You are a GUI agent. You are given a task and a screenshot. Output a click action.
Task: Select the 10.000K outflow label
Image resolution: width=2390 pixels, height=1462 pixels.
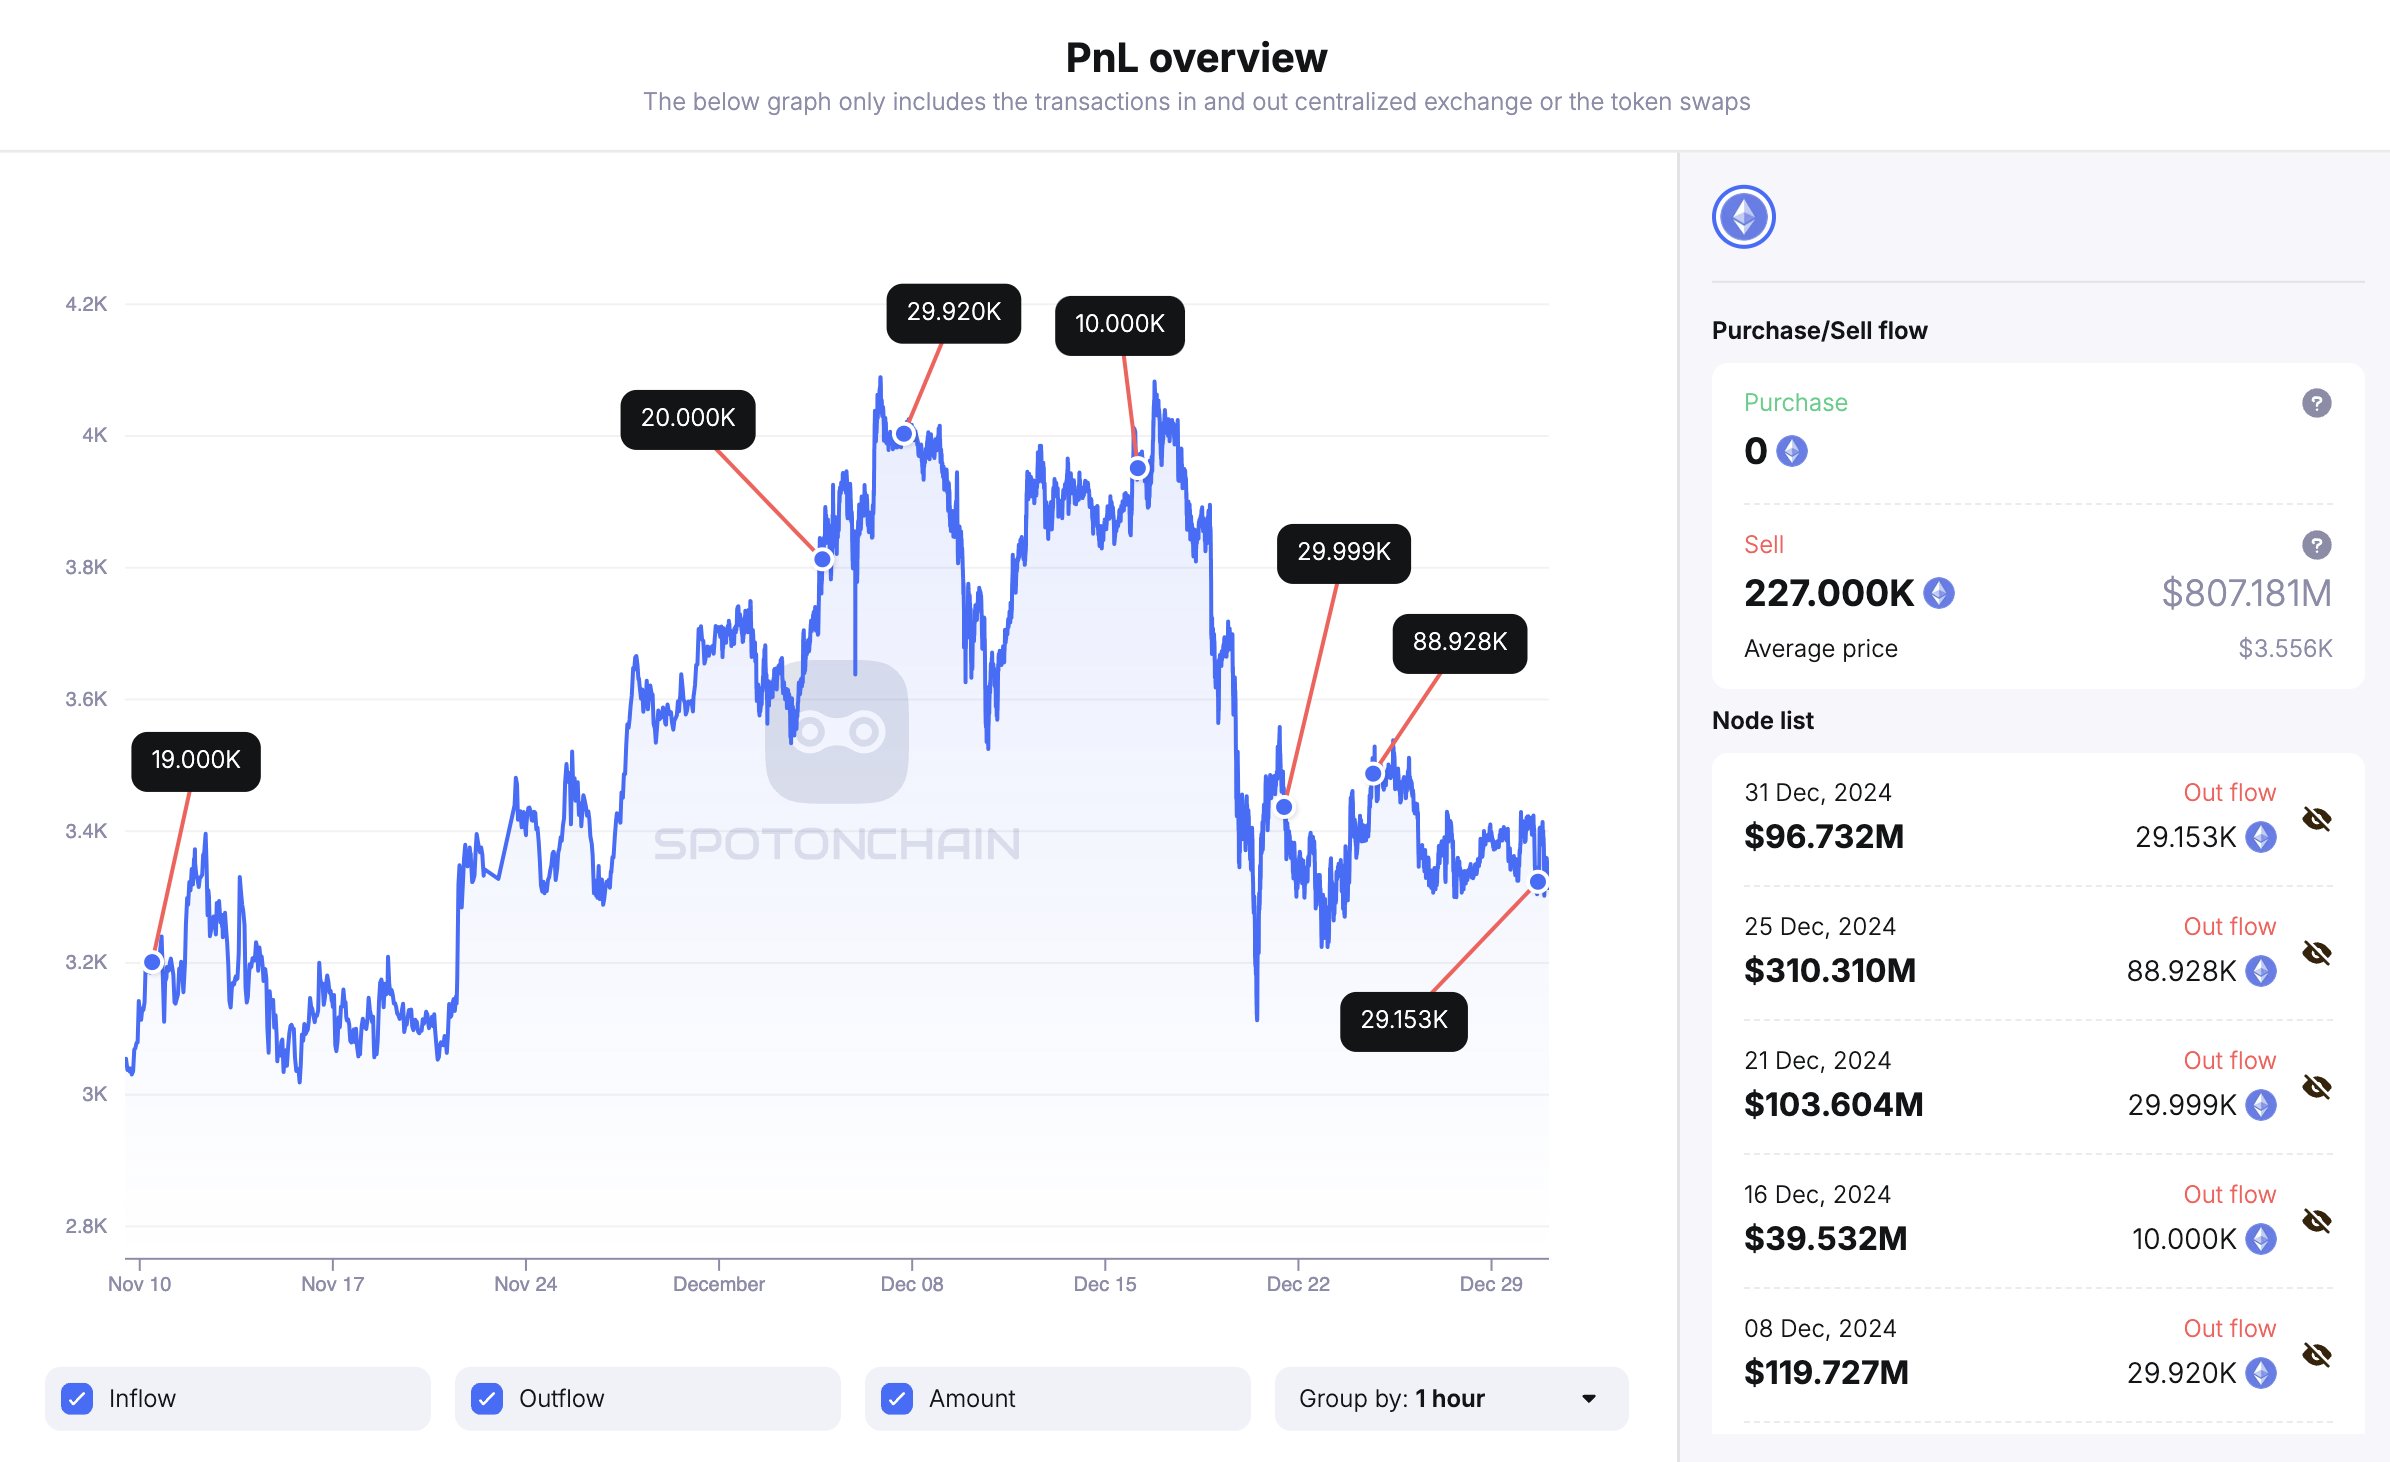point(1120,325)
